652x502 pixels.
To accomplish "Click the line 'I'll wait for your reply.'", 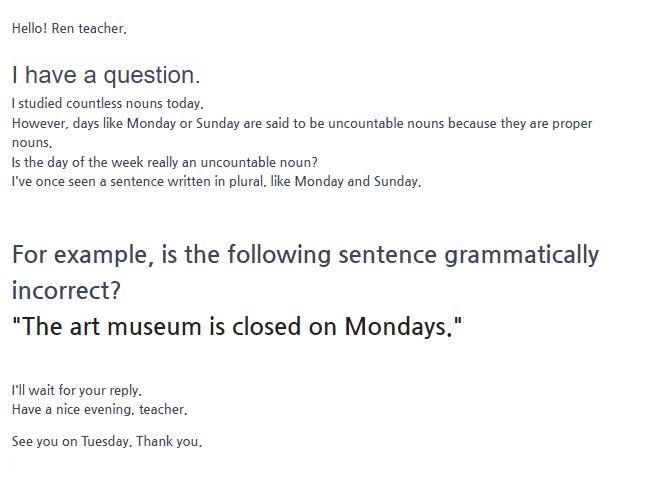I will 77,391.
